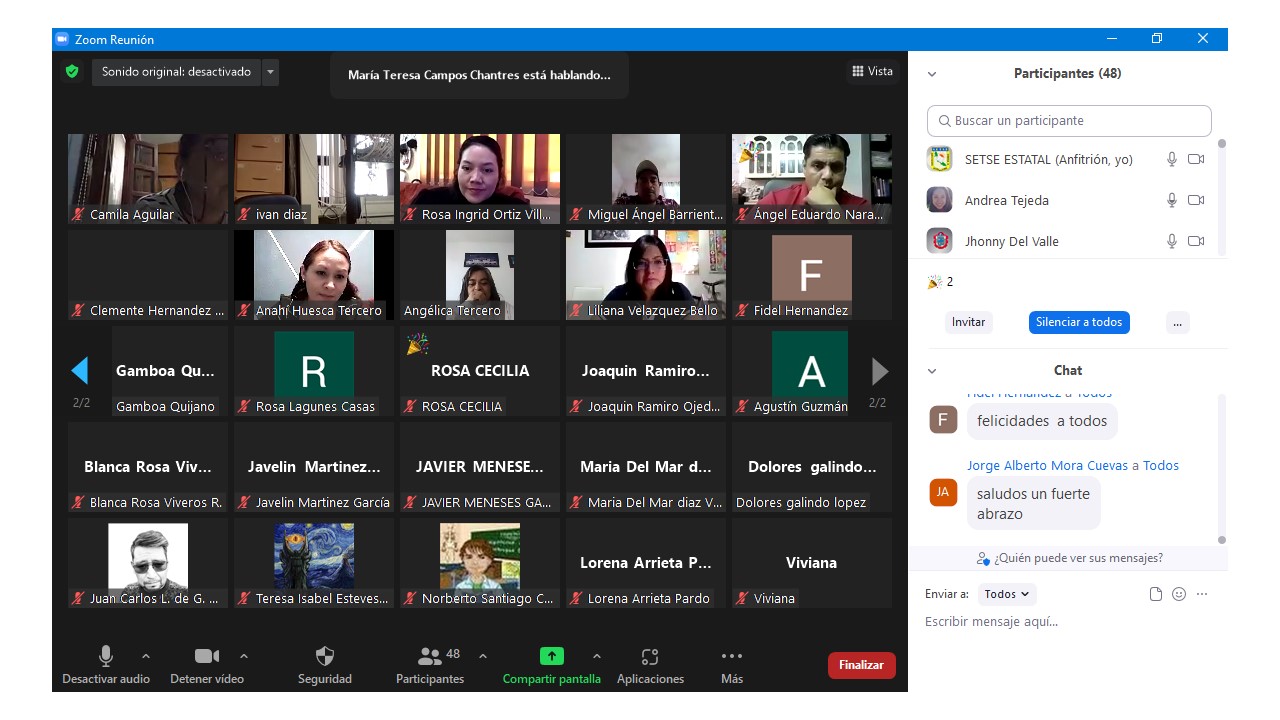Open the Enviar a Todos dropdown
Screen dimensions: 1280x720
coord(1007,594)
